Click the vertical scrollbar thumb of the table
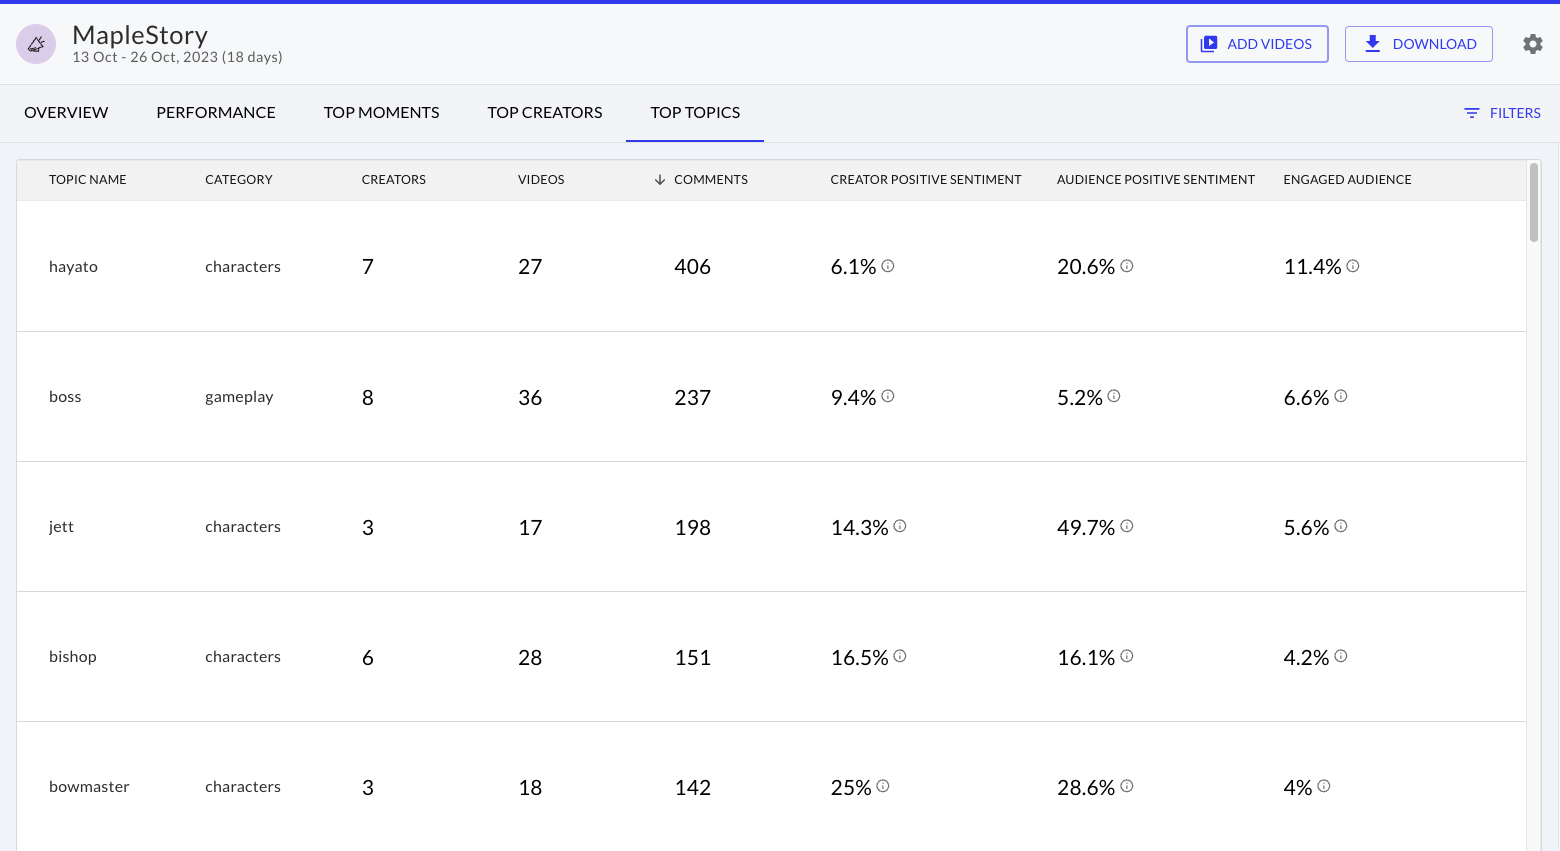 click(1534, 202)
